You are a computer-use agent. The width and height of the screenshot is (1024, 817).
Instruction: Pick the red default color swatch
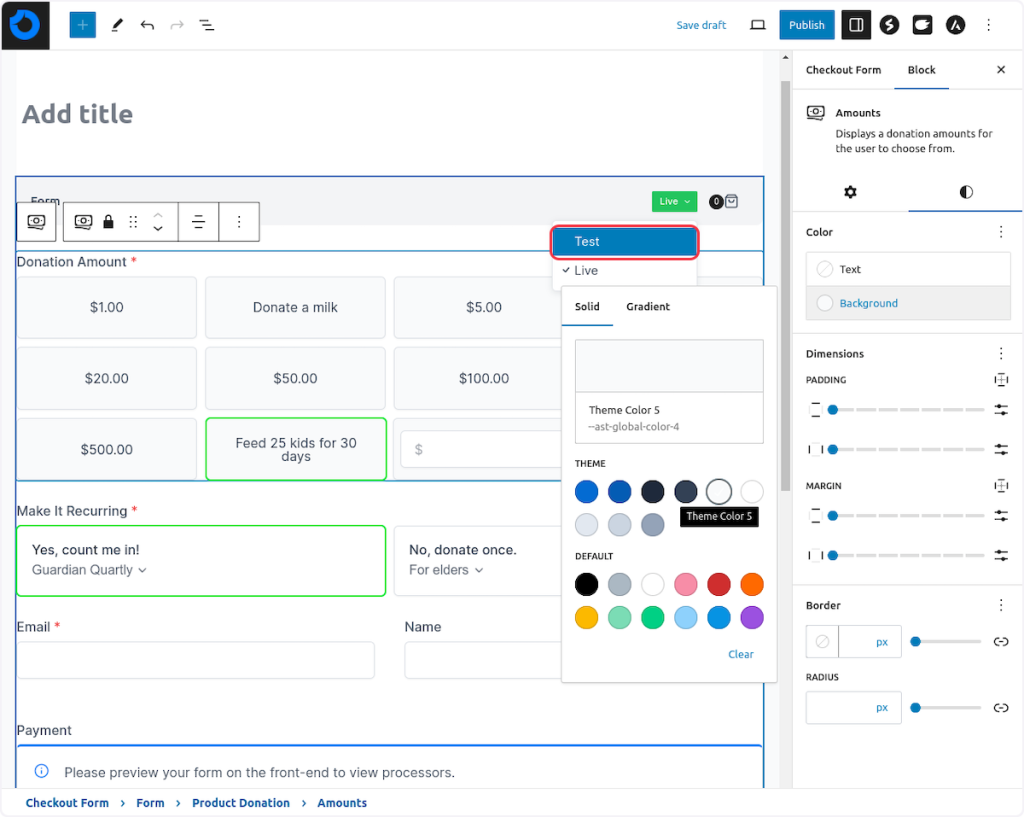(x=719, y=584)
